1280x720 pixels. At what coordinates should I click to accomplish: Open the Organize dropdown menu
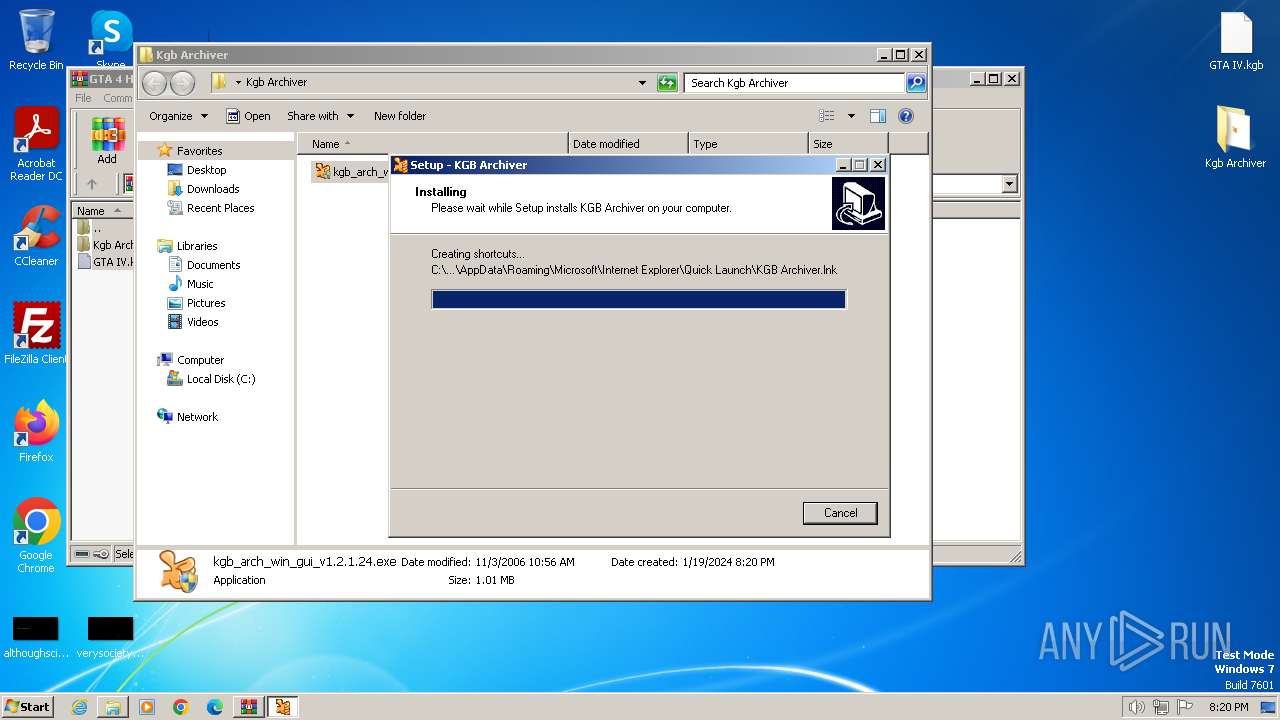178,116
